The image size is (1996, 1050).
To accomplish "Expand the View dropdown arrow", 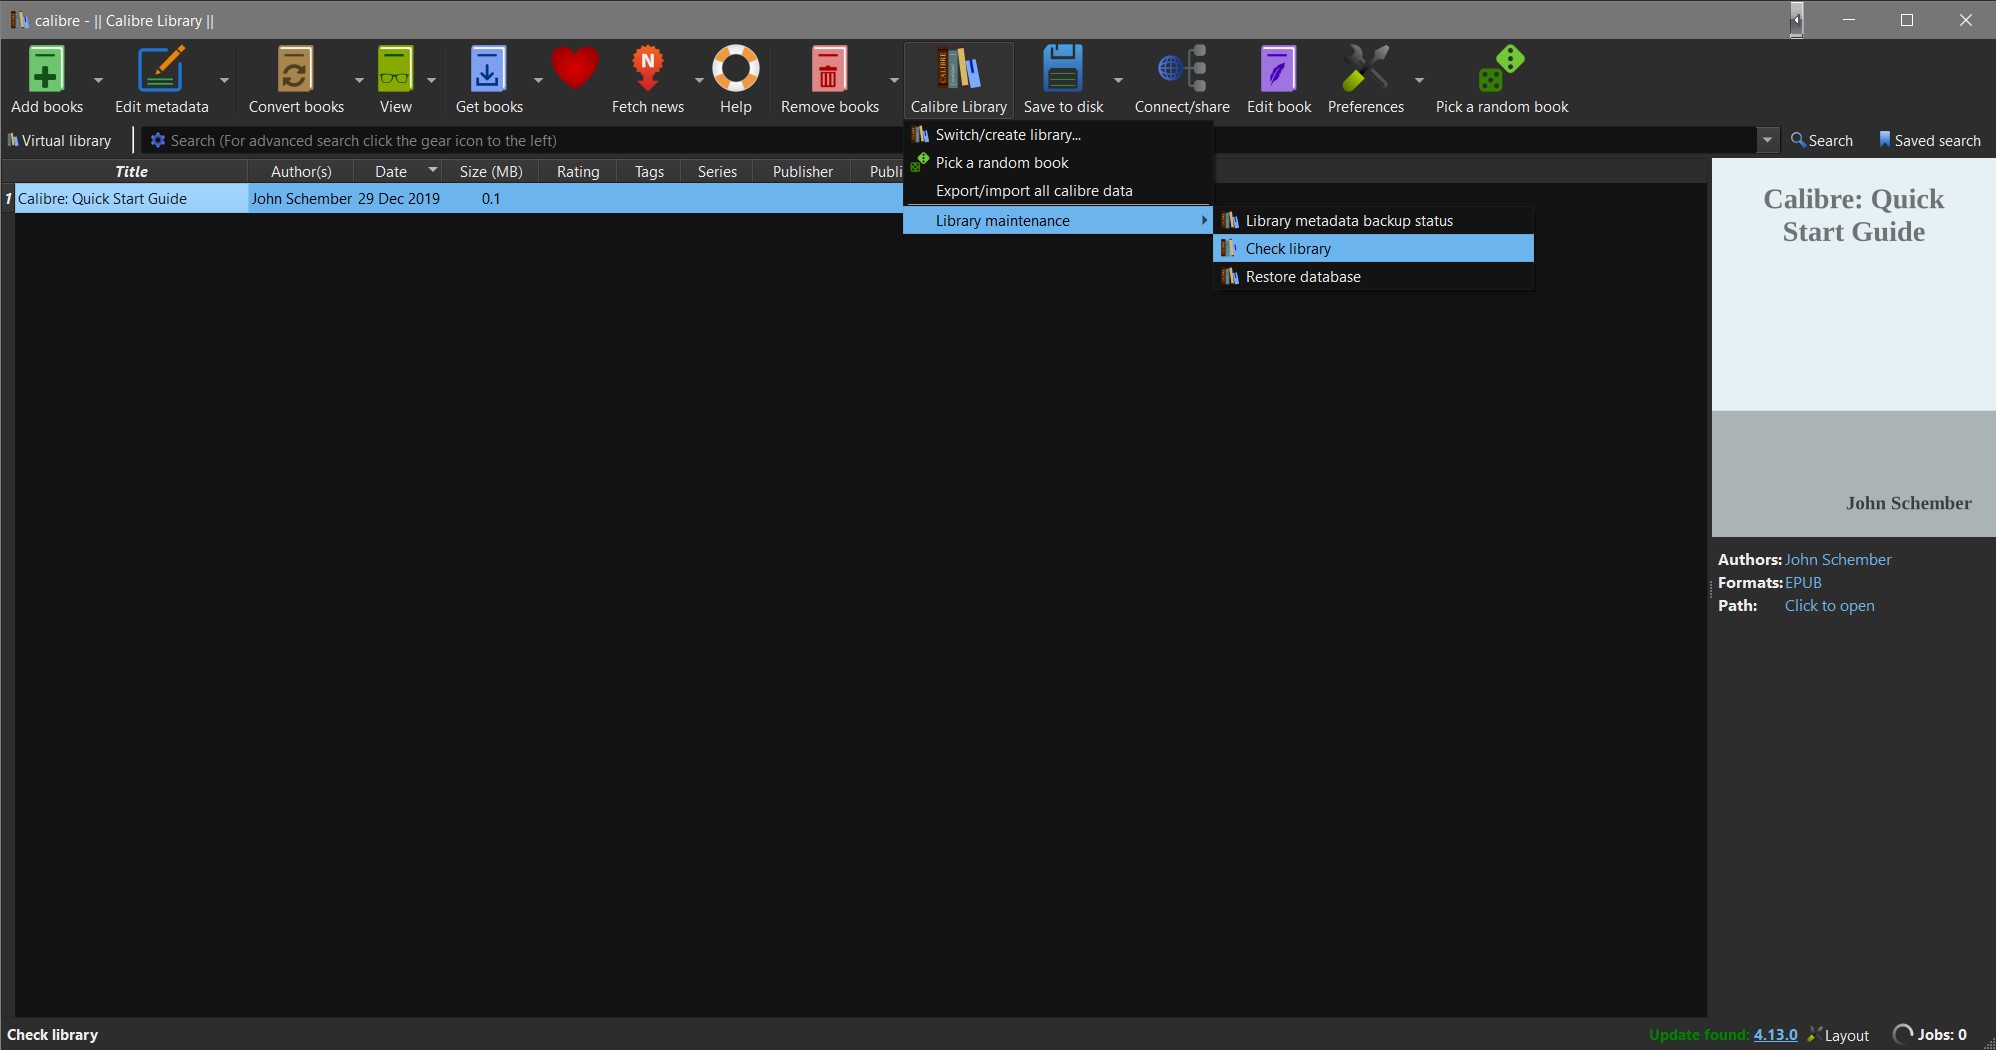I will [x=431, y=80].
